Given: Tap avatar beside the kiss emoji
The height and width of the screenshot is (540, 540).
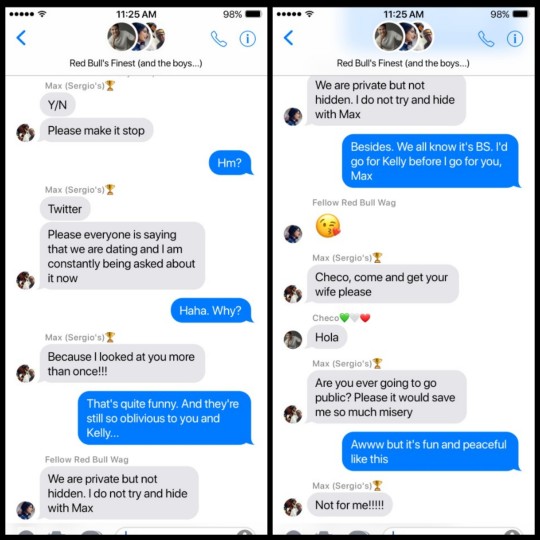Looking at the screenshot, I should pyautogui.click(x=293, y=234).
